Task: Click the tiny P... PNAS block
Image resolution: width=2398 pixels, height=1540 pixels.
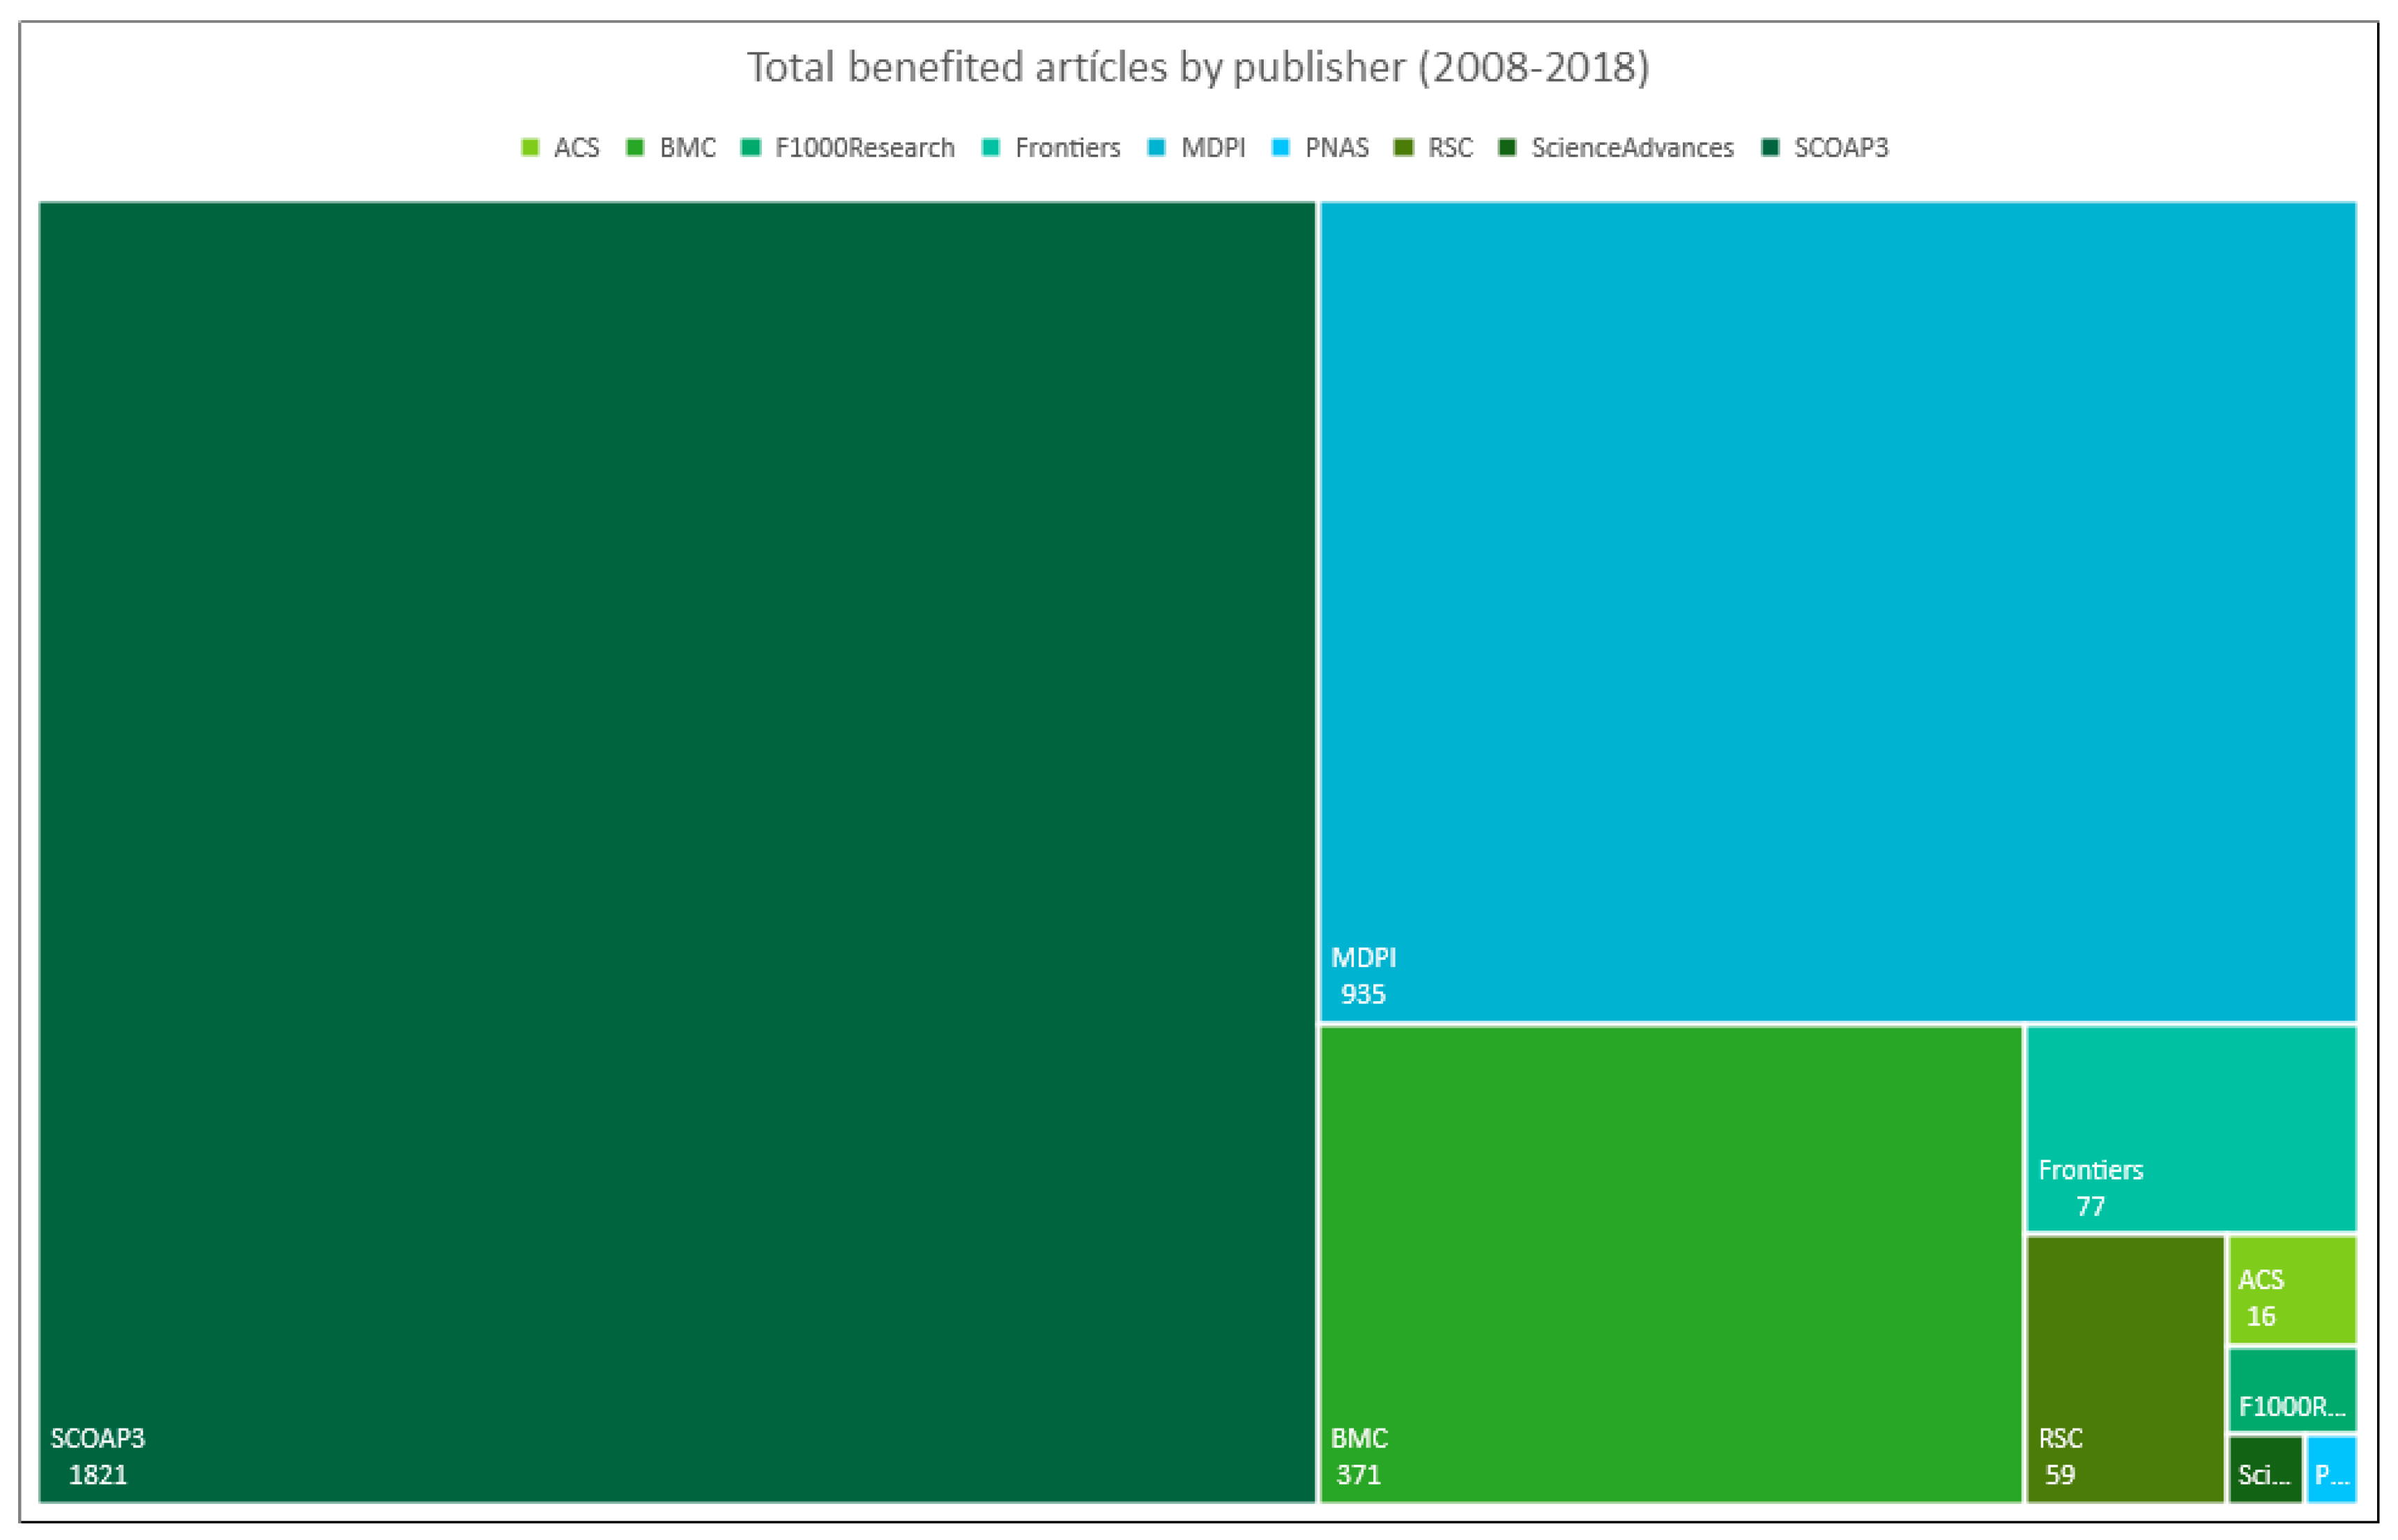Action: [x=2331, y=1469]
